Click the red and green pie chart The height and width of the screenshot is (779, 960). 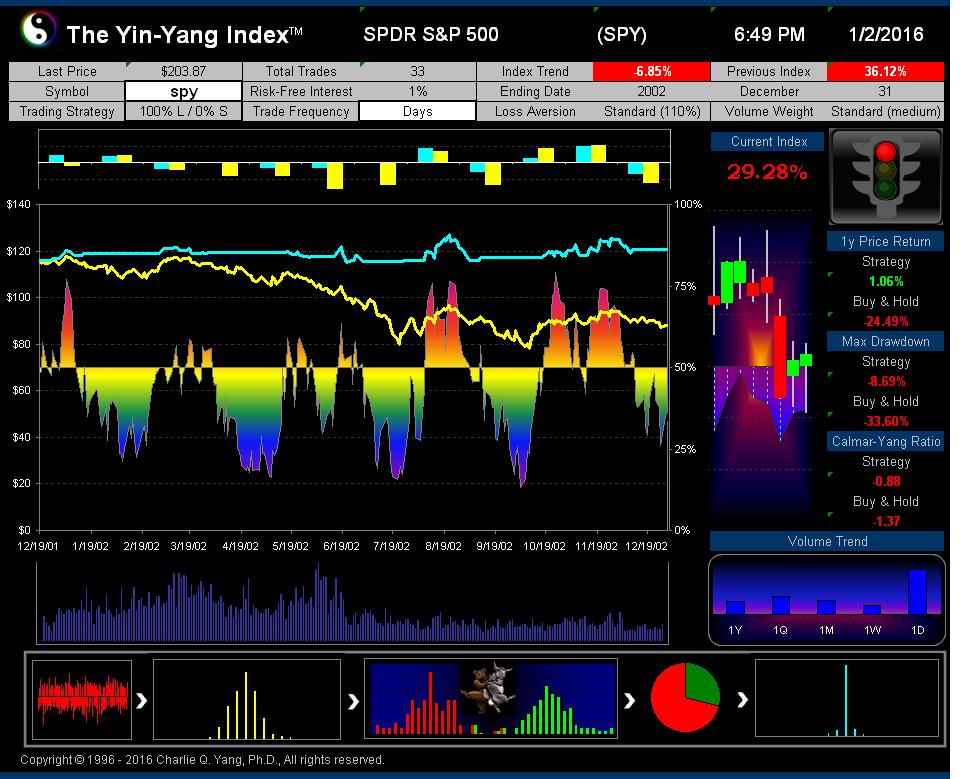685,697
